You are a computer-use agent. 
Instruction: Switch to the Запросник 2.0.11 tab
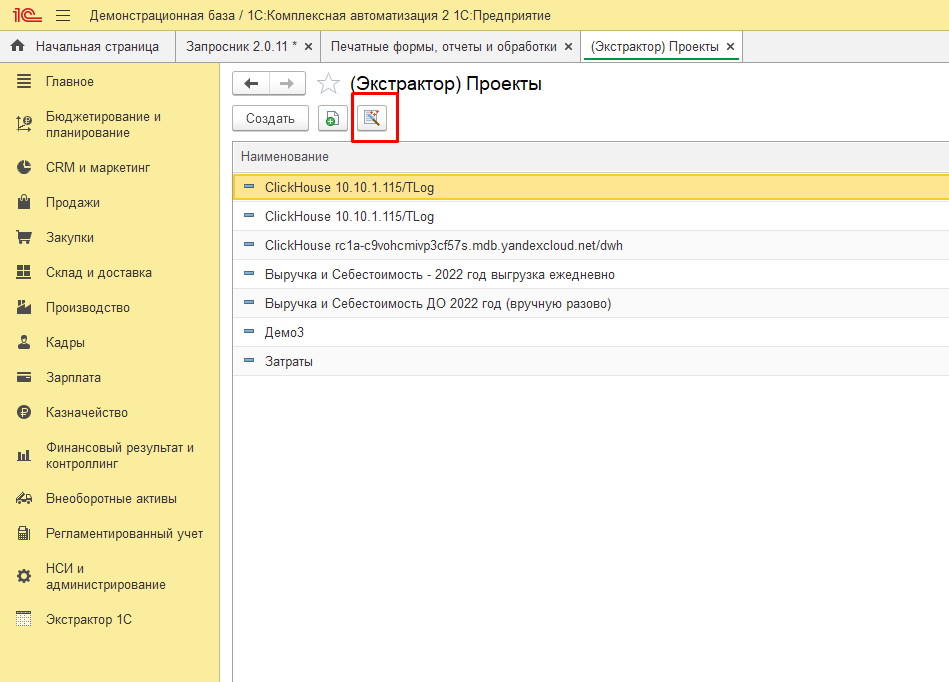coord(240,46)
